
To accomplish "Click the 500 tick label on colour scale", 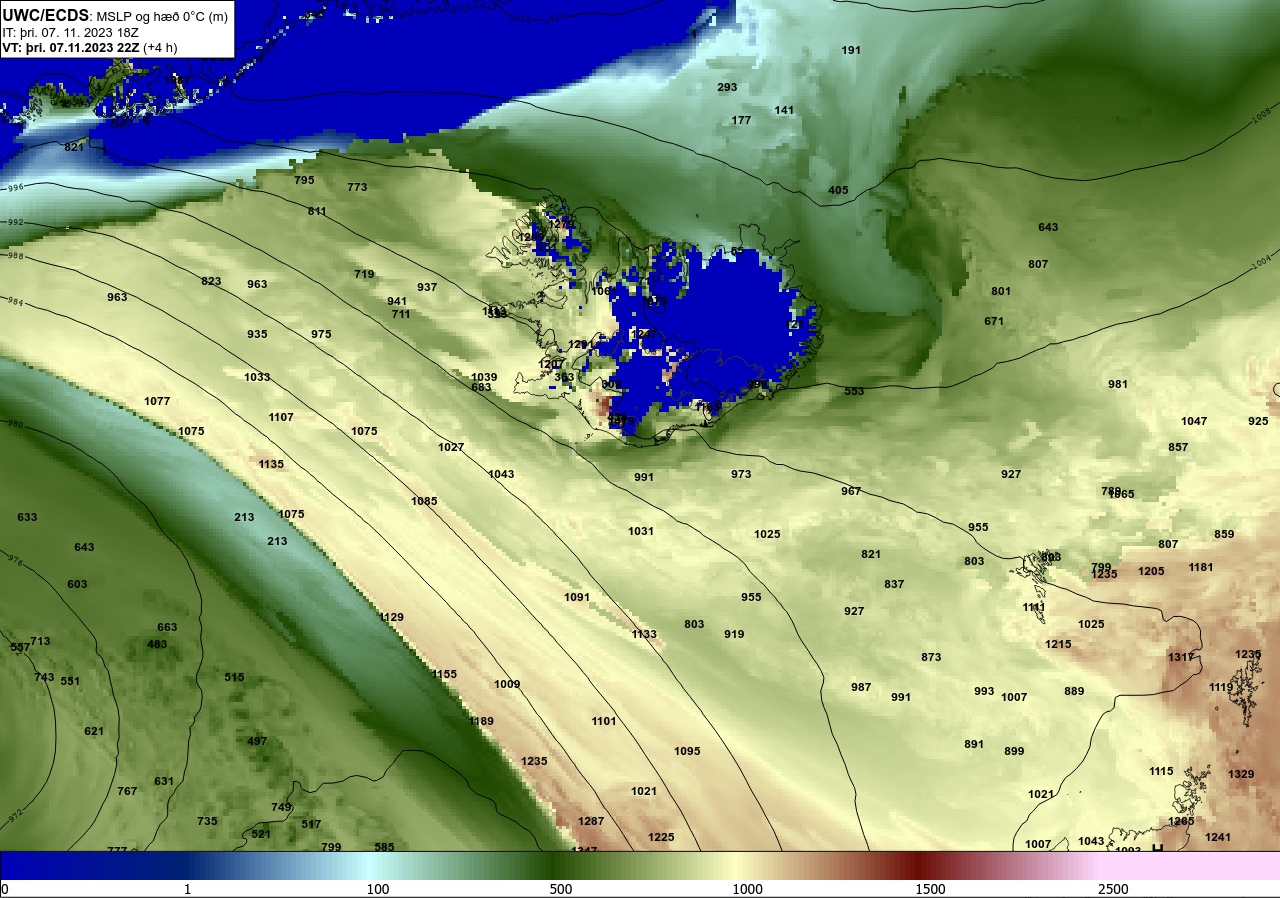I will pyautogui.click(x=561, y=889).
